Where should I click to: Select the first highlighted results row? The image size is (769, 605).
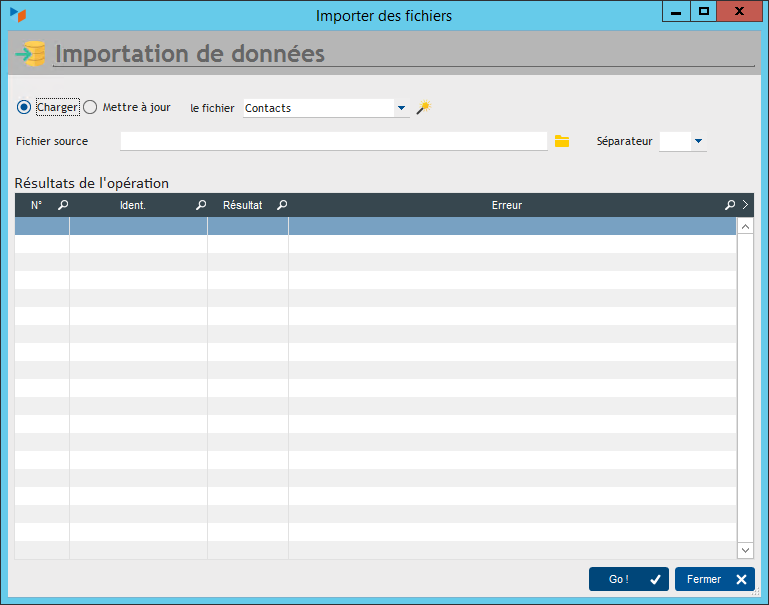[375, 226]
